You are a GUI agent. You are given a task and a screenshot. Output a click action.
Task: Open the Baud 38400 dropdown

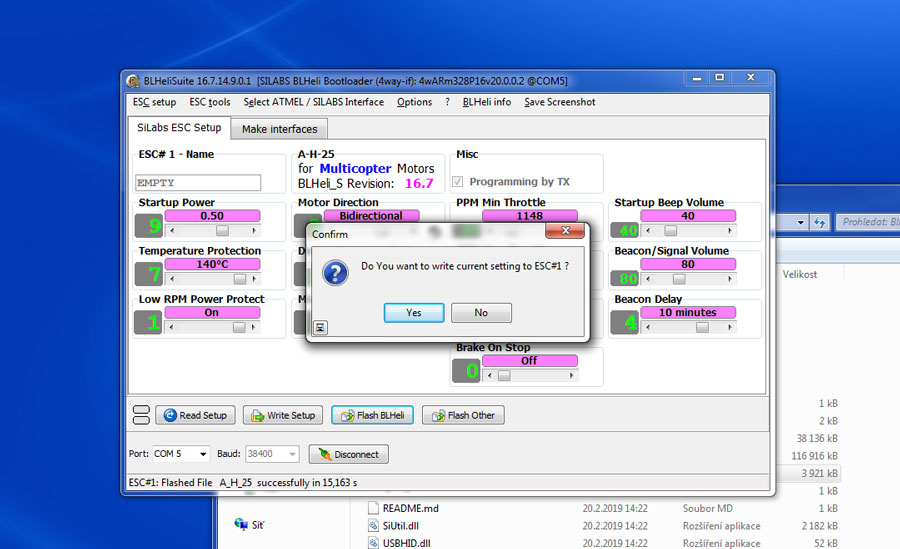pyautogui.click(x=292, y=454)
